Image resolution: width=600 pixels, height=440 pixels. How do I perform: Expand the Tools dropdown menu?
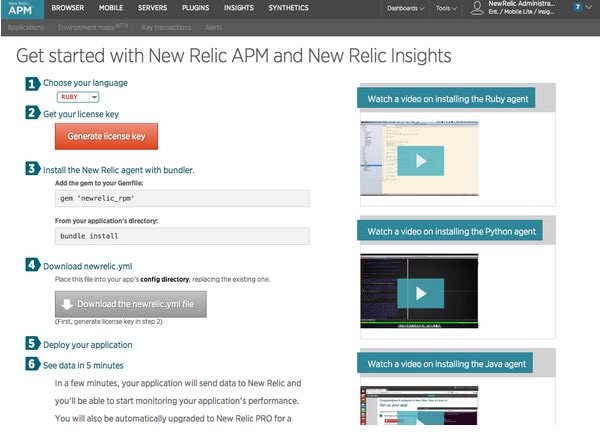446,8
